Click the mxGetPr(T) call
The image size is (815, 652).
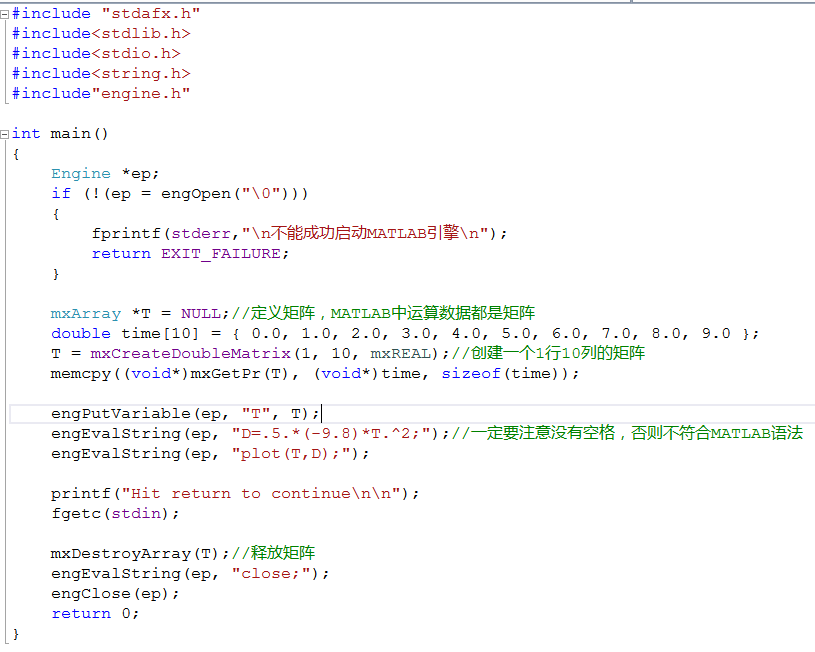pos(239,374)
